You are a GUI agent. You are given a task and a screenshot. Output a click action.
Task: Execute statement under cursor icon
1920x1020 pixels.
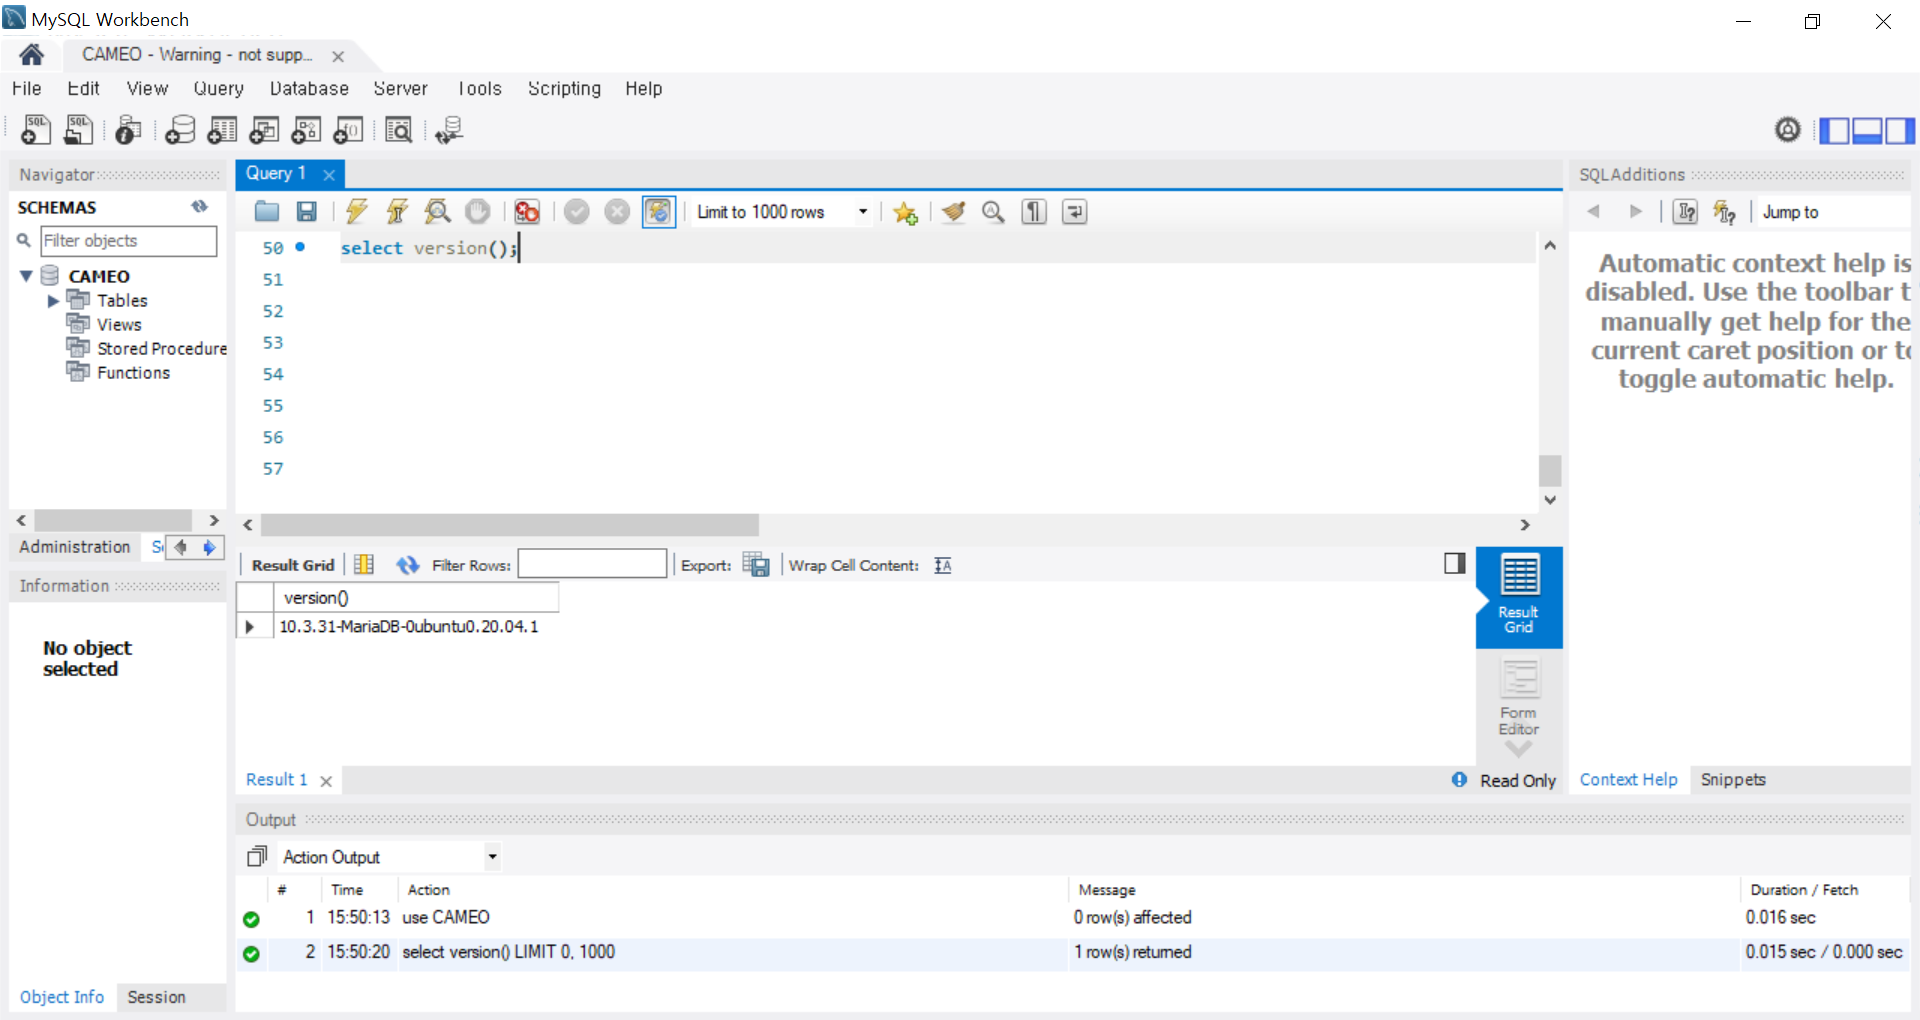click(397, 211)
